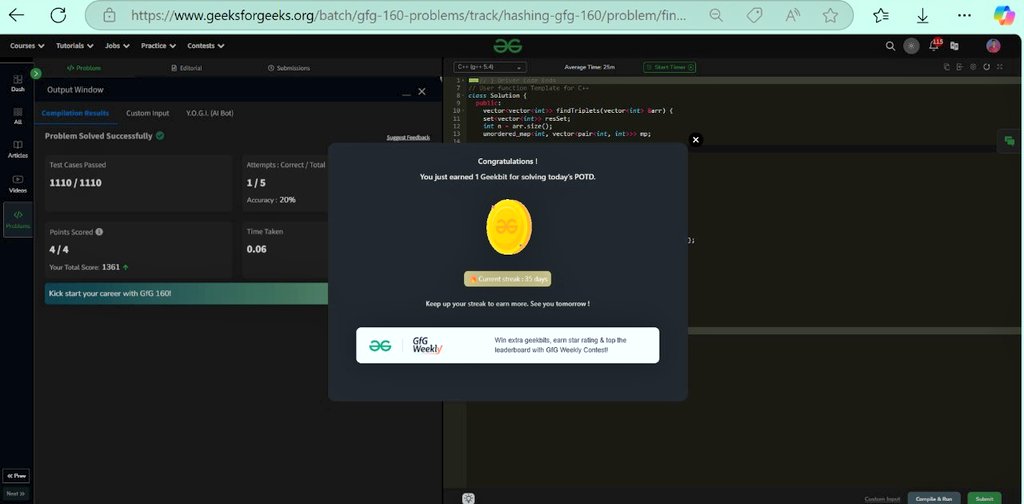
Task: Submit the solution with the Submit button
Action: click(x=984, y=498)
